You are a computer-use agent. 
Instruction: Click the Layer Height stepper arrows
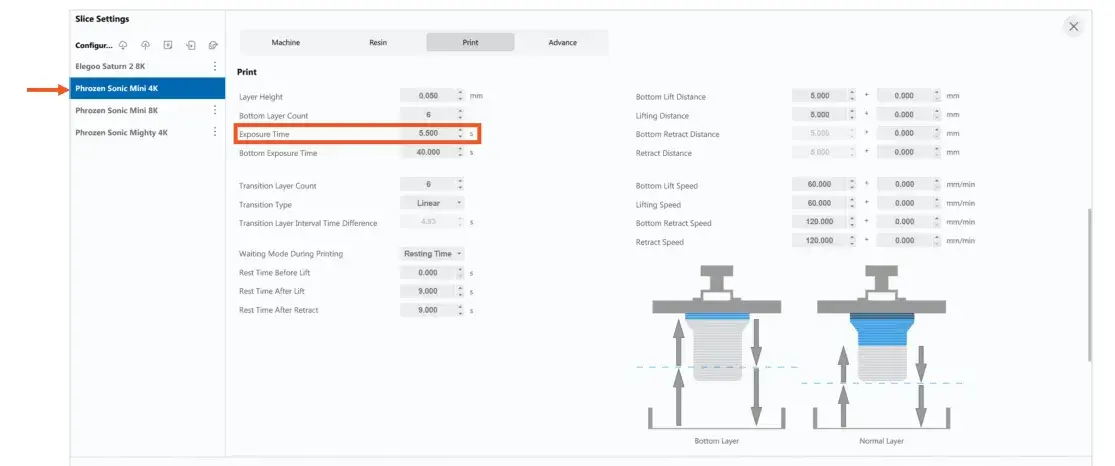click(460, 96)
